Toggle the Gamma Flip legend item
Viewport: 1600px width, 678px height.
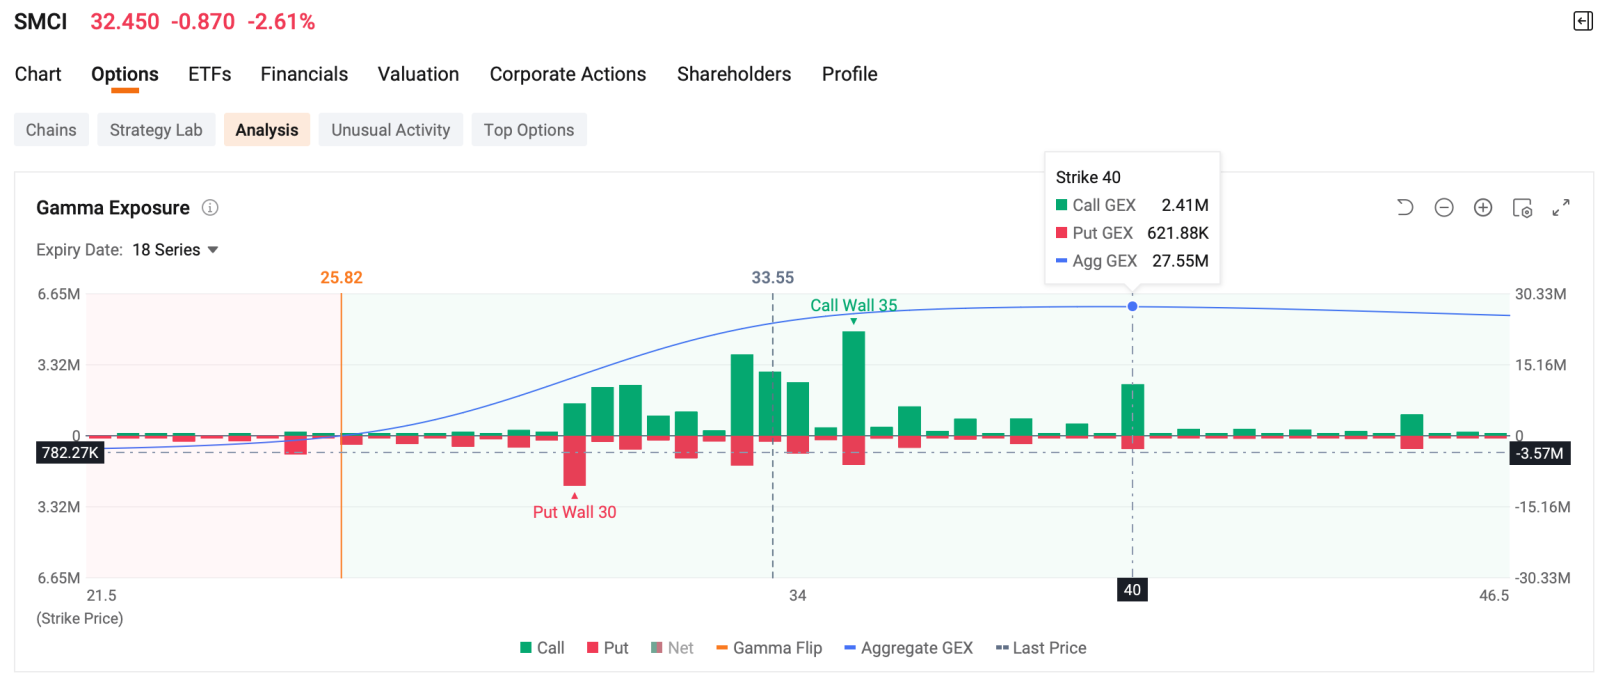pyautogui.click(x=769, y=648)
